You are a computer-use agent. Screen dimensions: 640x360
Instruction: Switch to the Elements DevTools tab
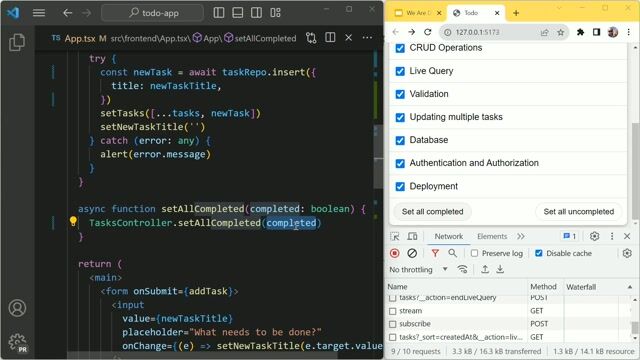[x=492, y=236]
